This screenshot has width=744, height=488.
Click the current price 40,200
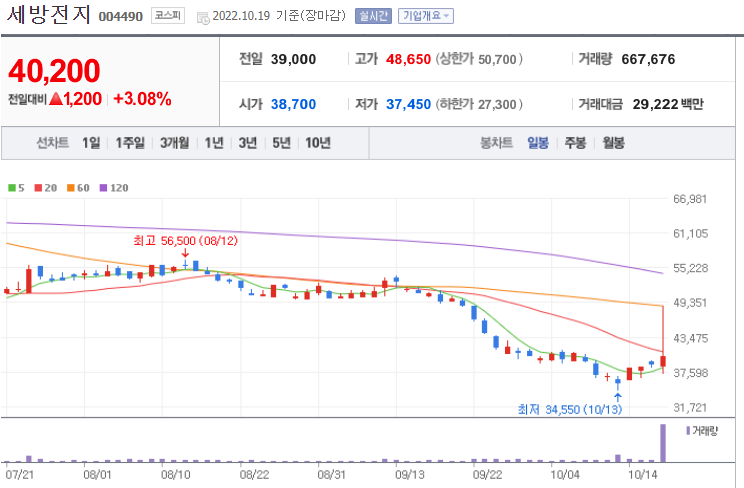point(54,71)
